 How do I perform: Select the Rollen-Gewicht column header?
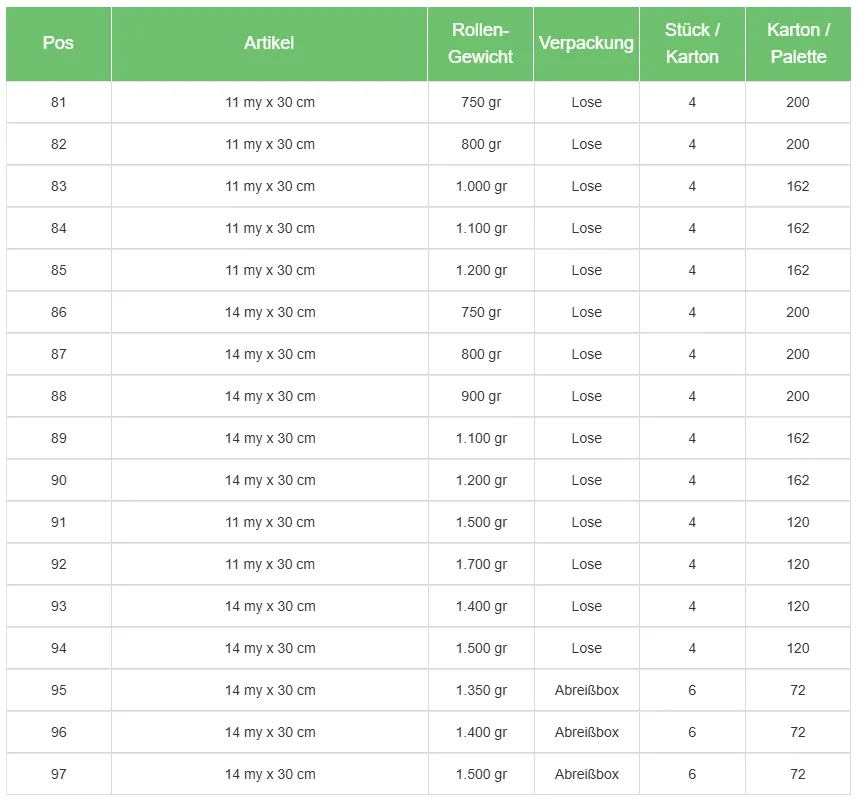click(x=481, y=43)
